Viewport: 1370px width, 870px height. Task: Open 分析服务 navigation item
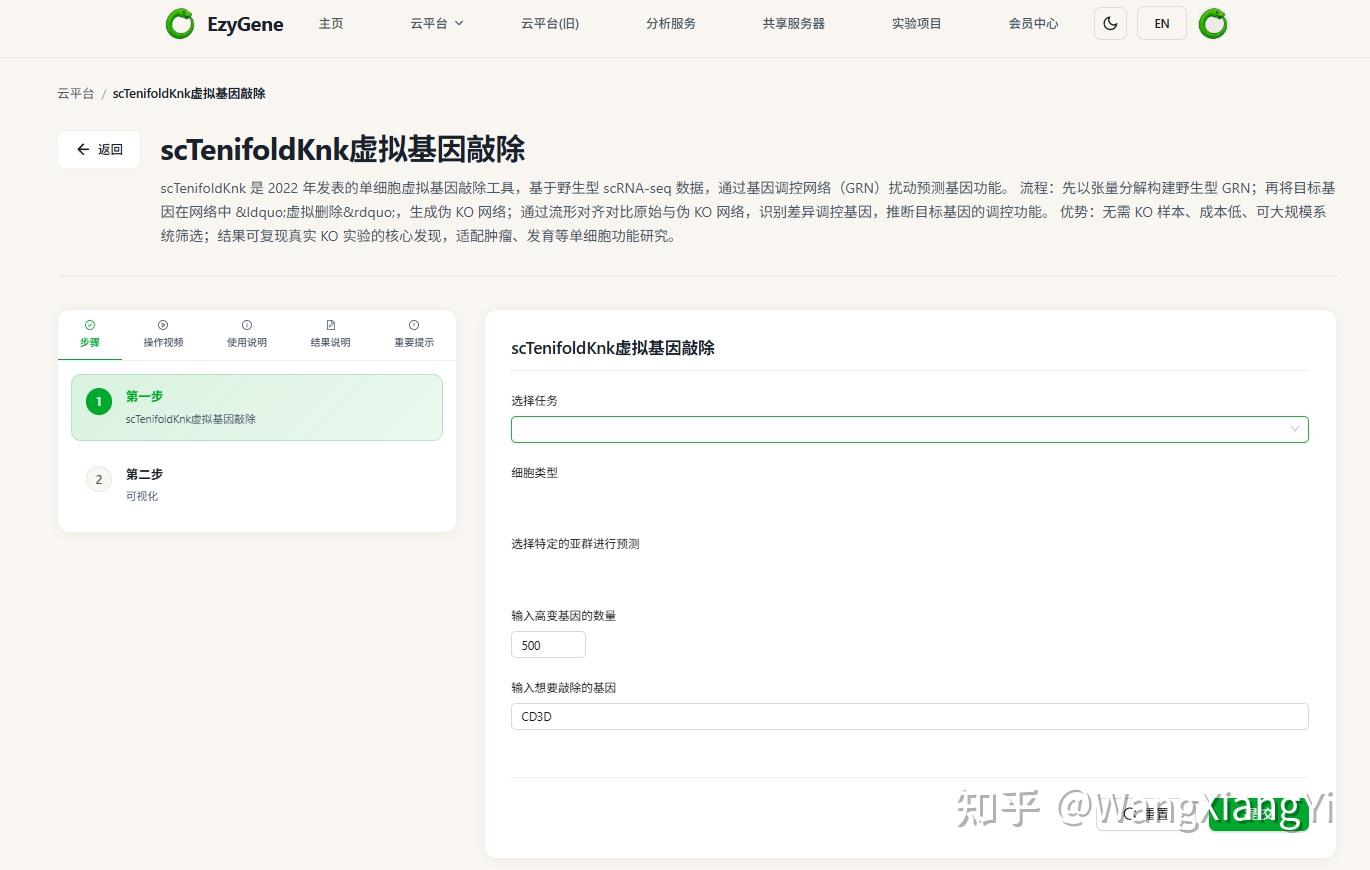[671, 23]
